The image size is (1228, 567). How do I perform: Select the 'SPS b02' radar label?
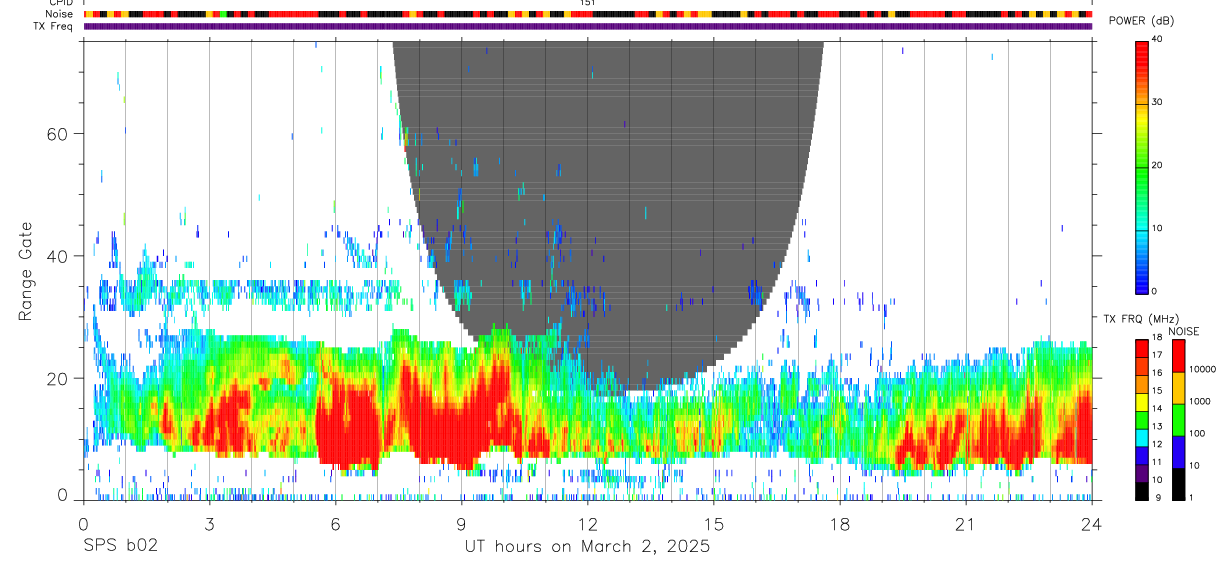[x=120, y=547]
